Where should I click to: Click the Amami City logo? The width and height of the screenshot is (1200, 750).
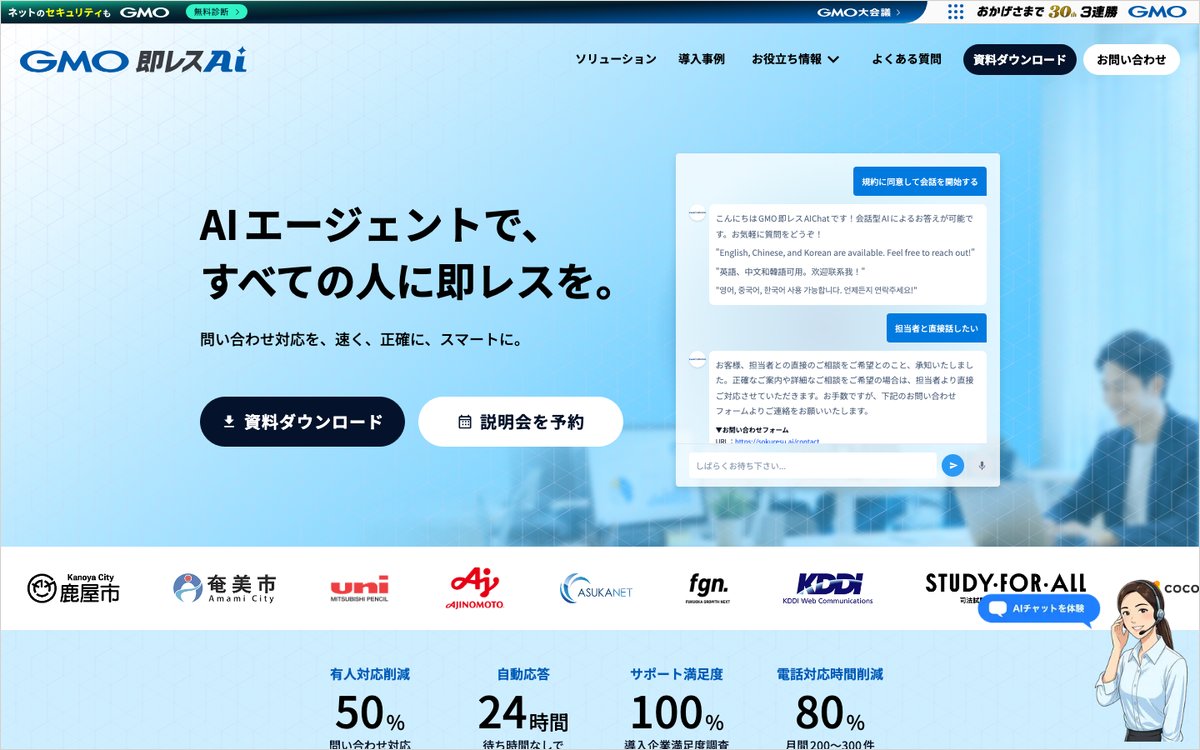[224, 588]
